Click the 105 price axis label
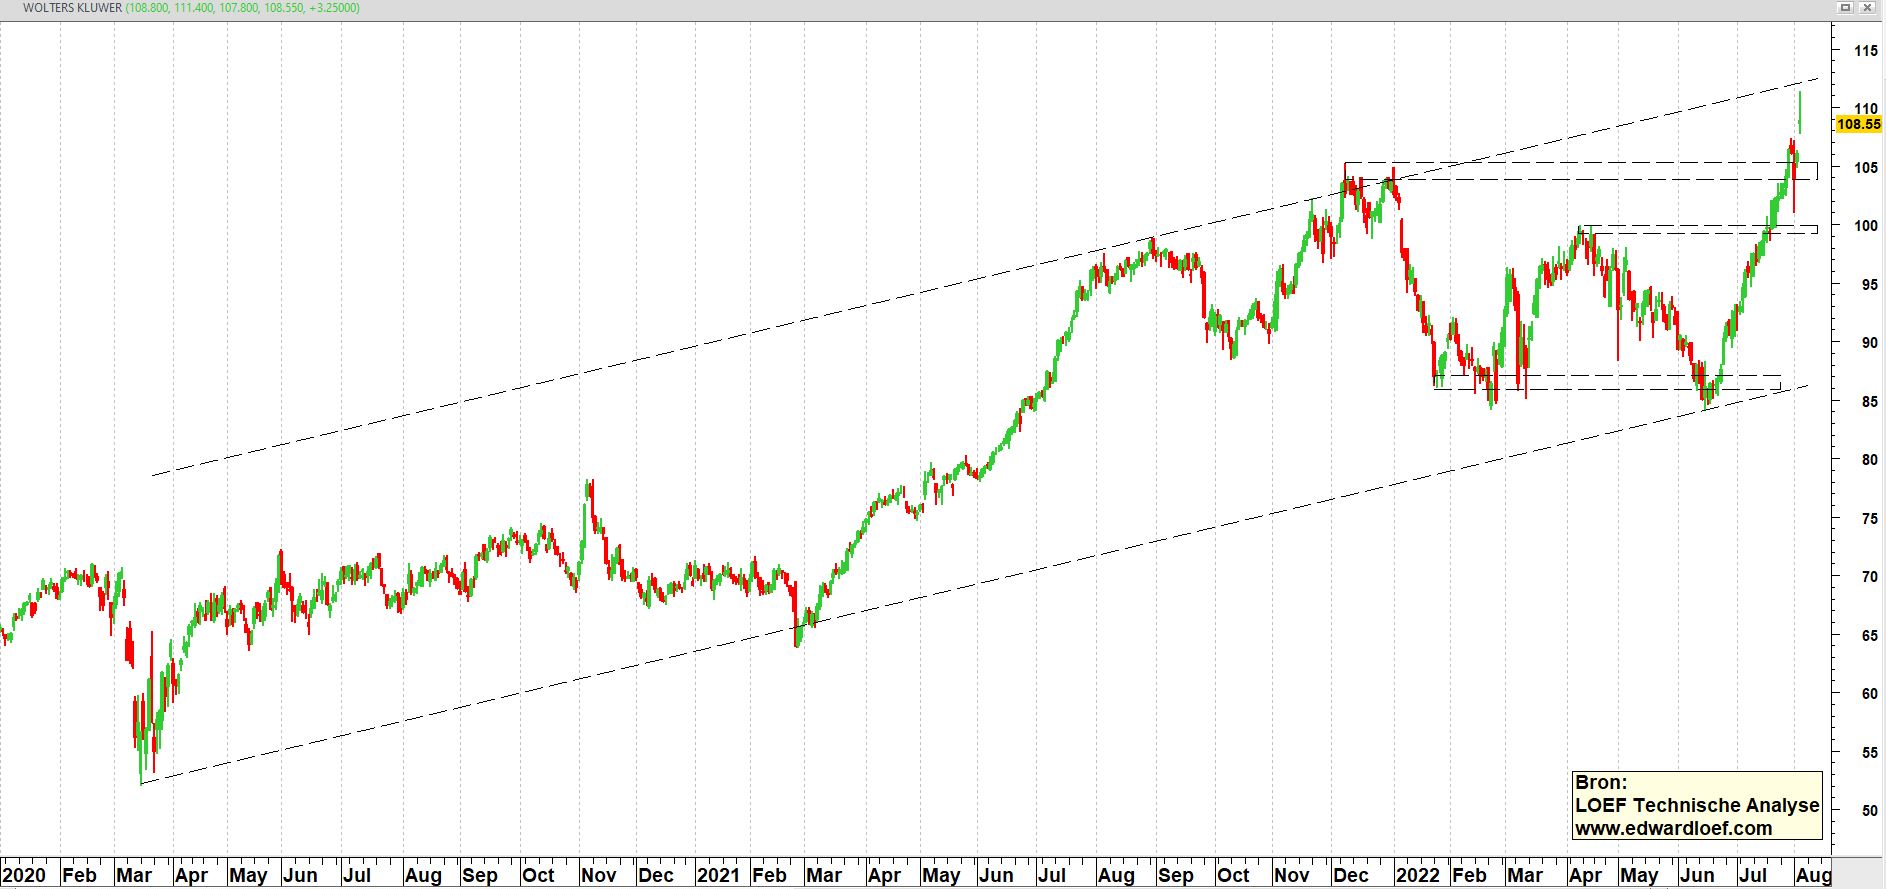1886x889 pixels. click(1865, 167)
